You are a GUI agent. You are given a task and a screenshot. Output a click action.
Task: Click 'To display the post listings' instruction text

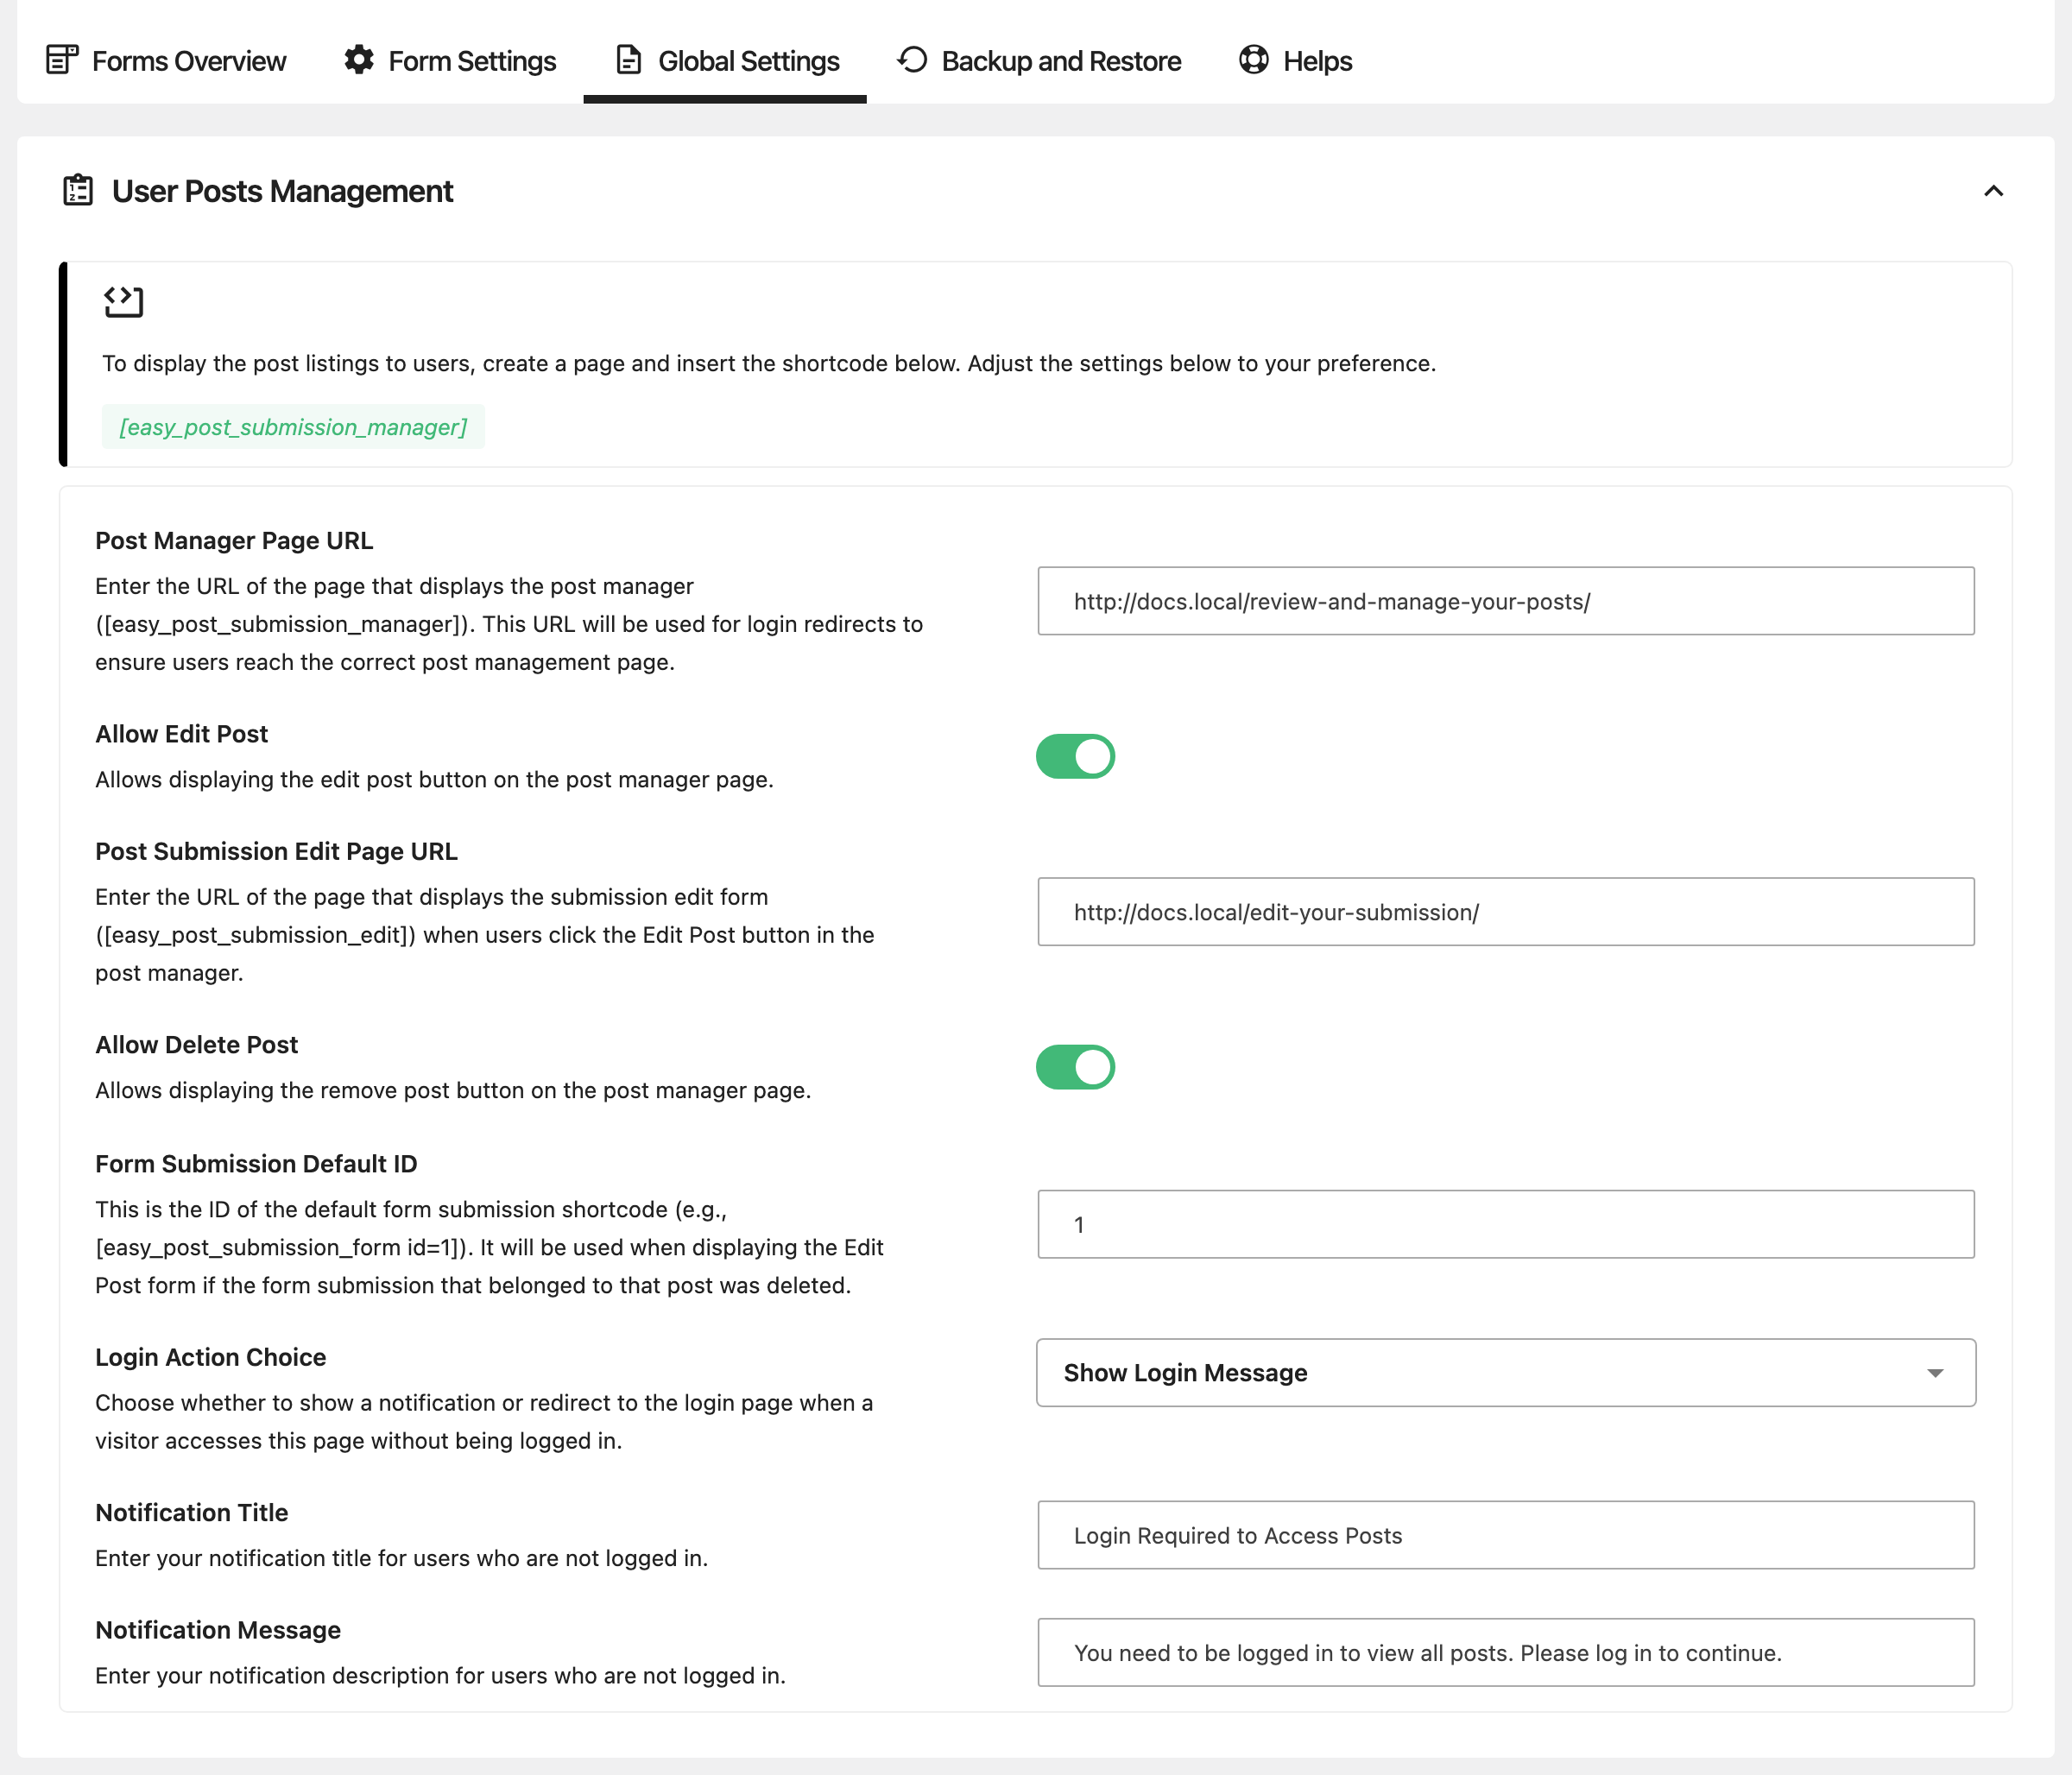pos(769,363)
